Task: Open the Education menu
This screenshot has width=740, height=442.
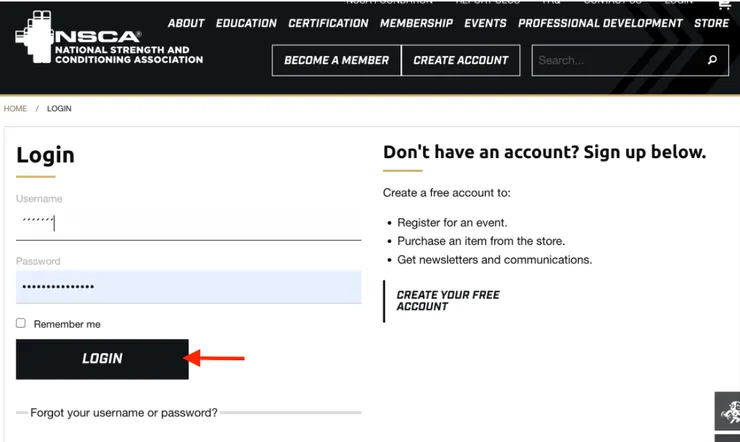Action: point(246,23)
